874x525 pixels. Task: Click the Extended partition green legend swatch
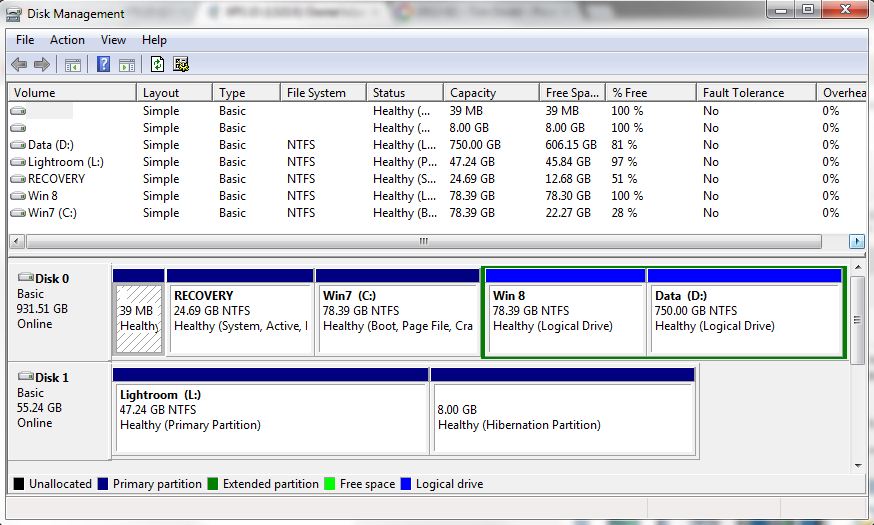(x=214, y=484)
